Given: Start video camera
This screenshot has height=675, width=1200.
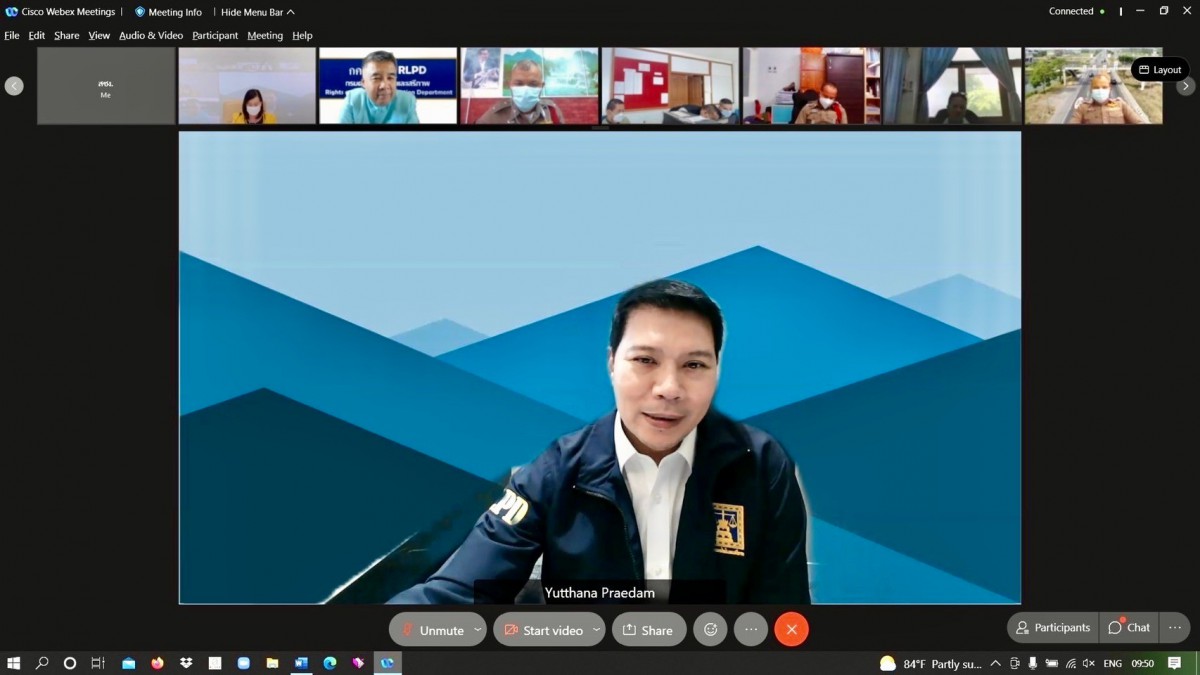Looking at the screenshot, I should pos(543,630).
